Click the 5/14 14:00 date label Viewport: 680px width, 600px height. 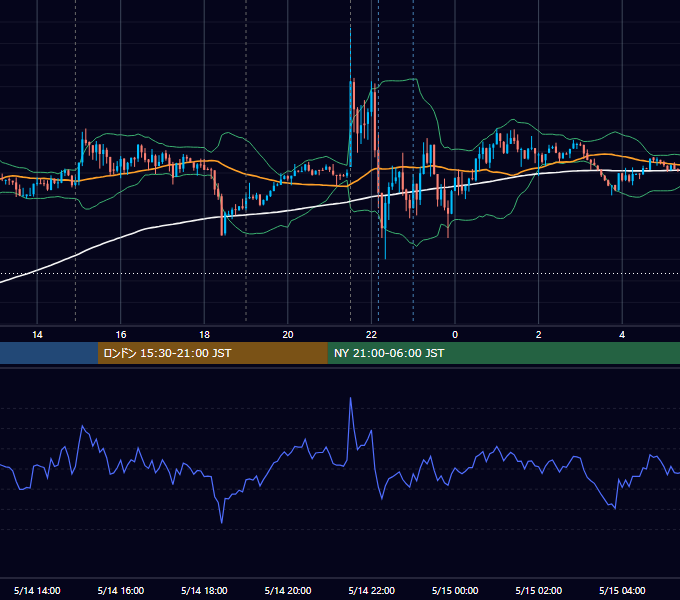[37, 590]
